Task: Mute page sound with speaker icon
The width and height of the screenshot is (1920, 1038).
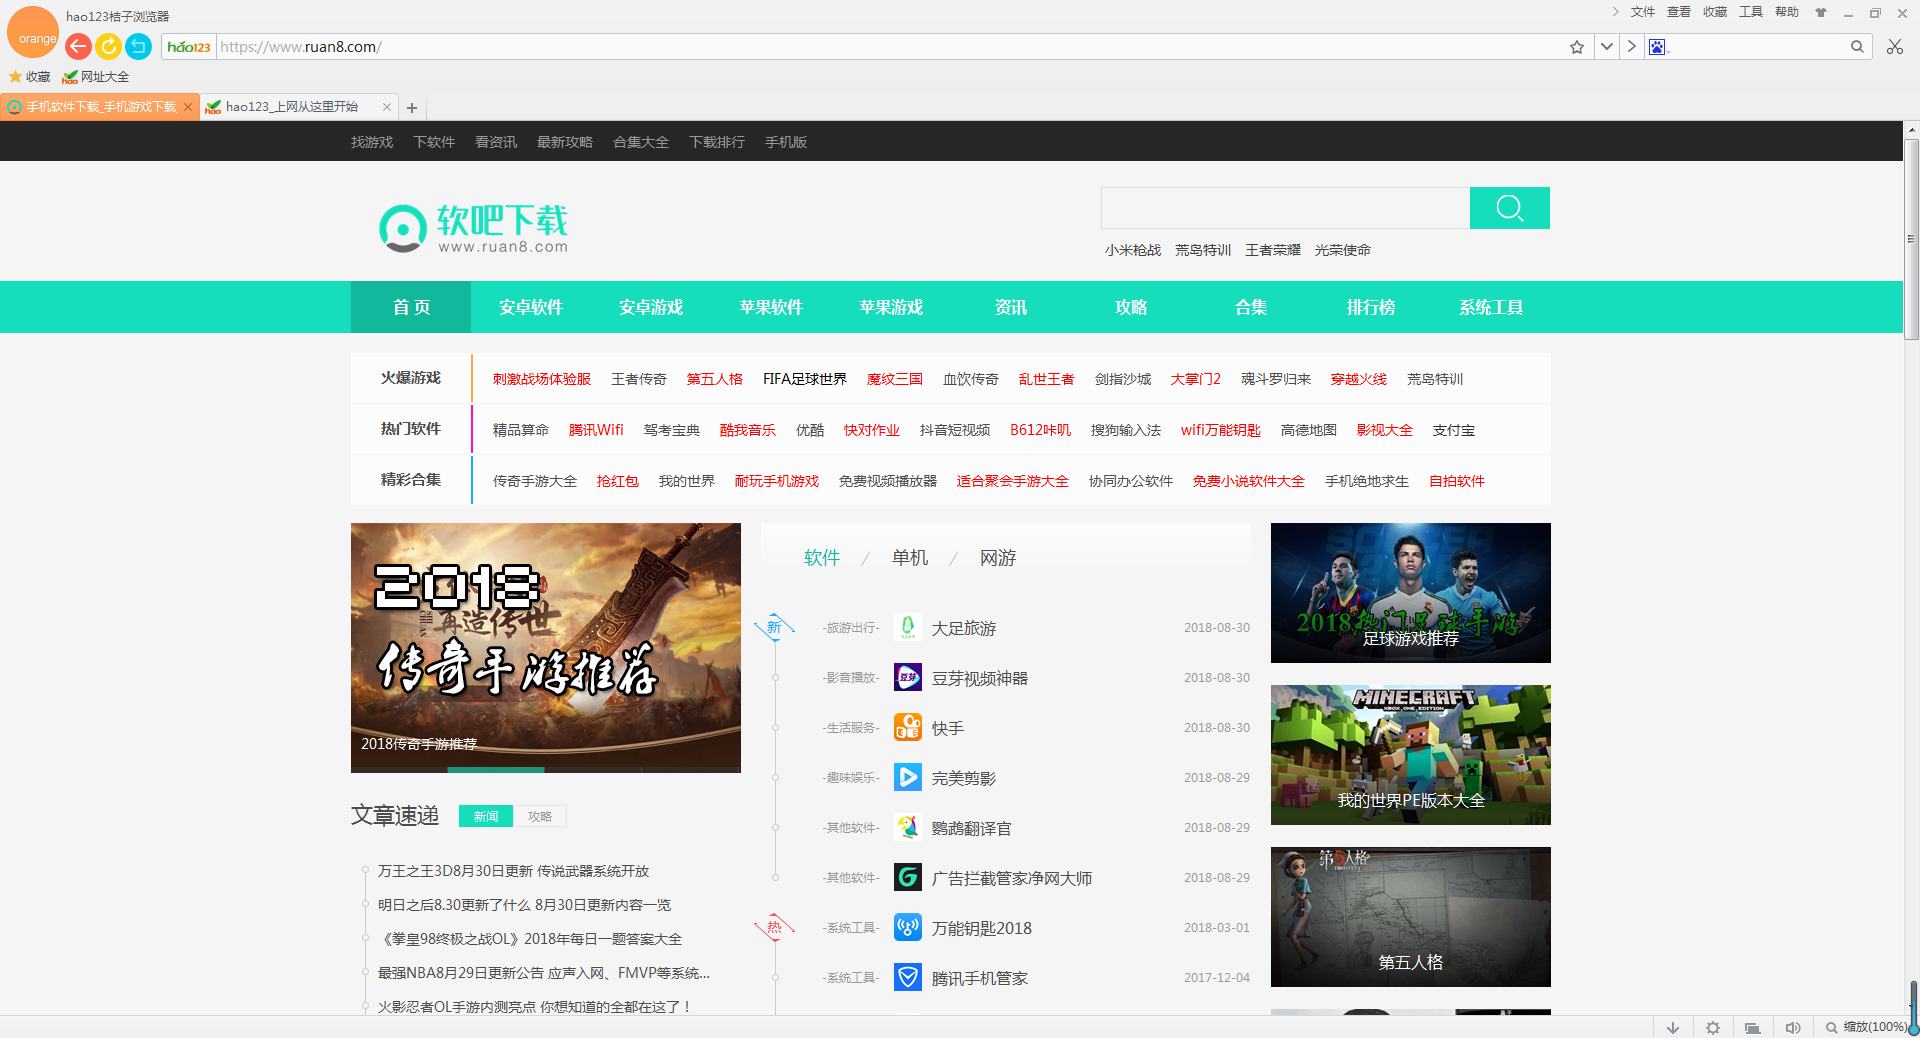Action: point(1793,1027)
